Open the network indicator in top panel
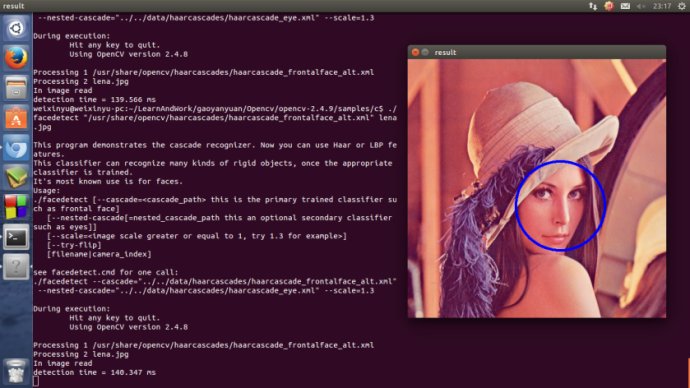The image size is (690, 388). tap(593, 6)
